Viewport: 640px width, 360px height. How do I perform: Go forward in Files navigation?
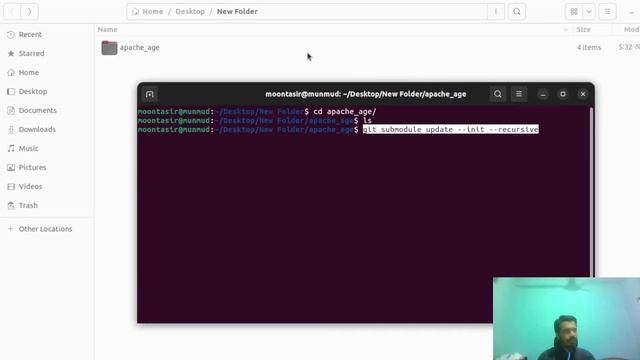click(29, 11)
